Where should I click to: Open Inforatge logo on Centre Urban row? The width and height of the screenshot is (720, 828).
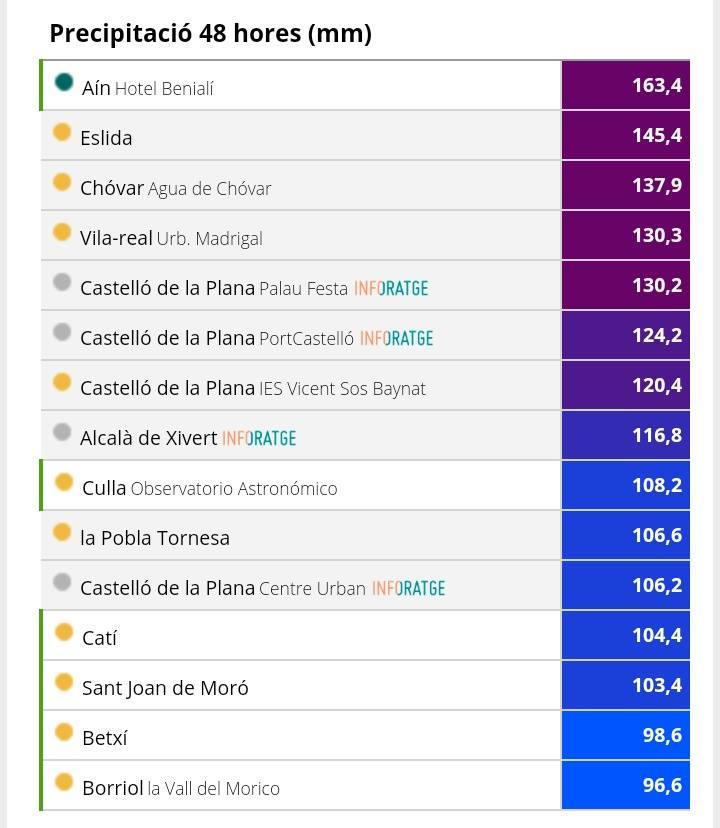(x=408, y=588)
